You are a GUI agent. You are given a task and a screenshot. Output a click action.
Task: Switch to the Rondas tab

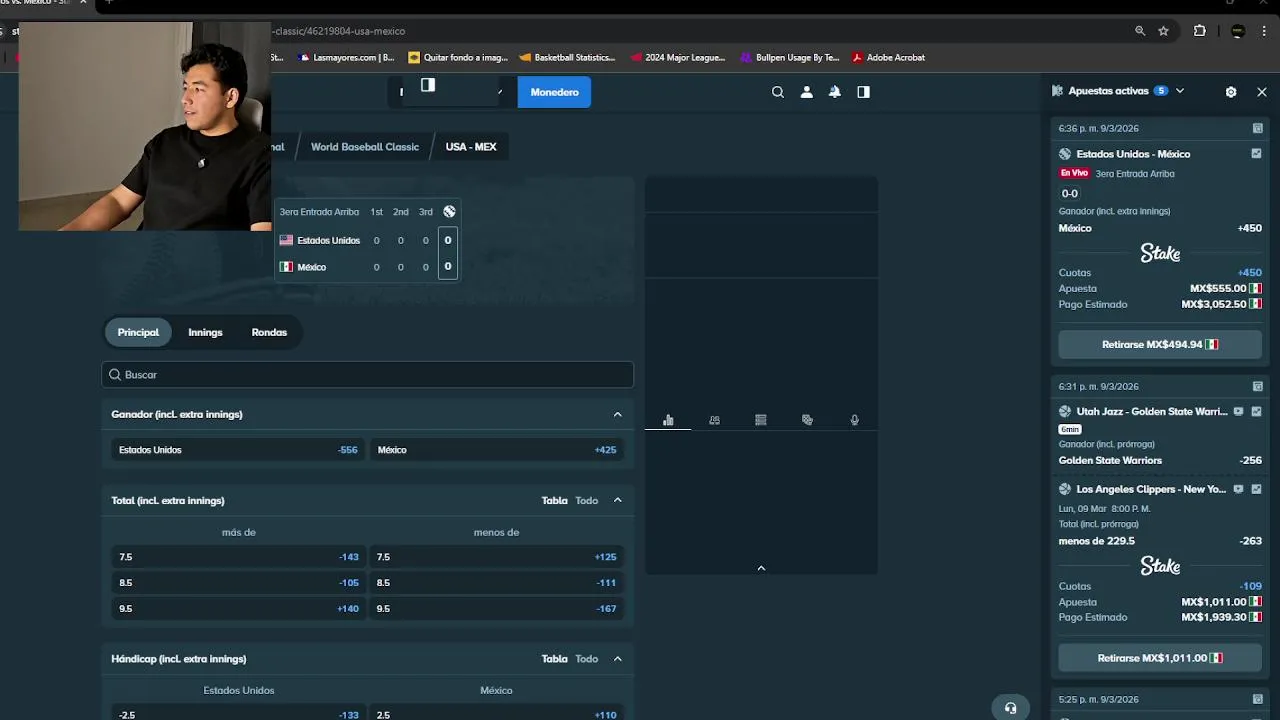[x=269, y=332]
